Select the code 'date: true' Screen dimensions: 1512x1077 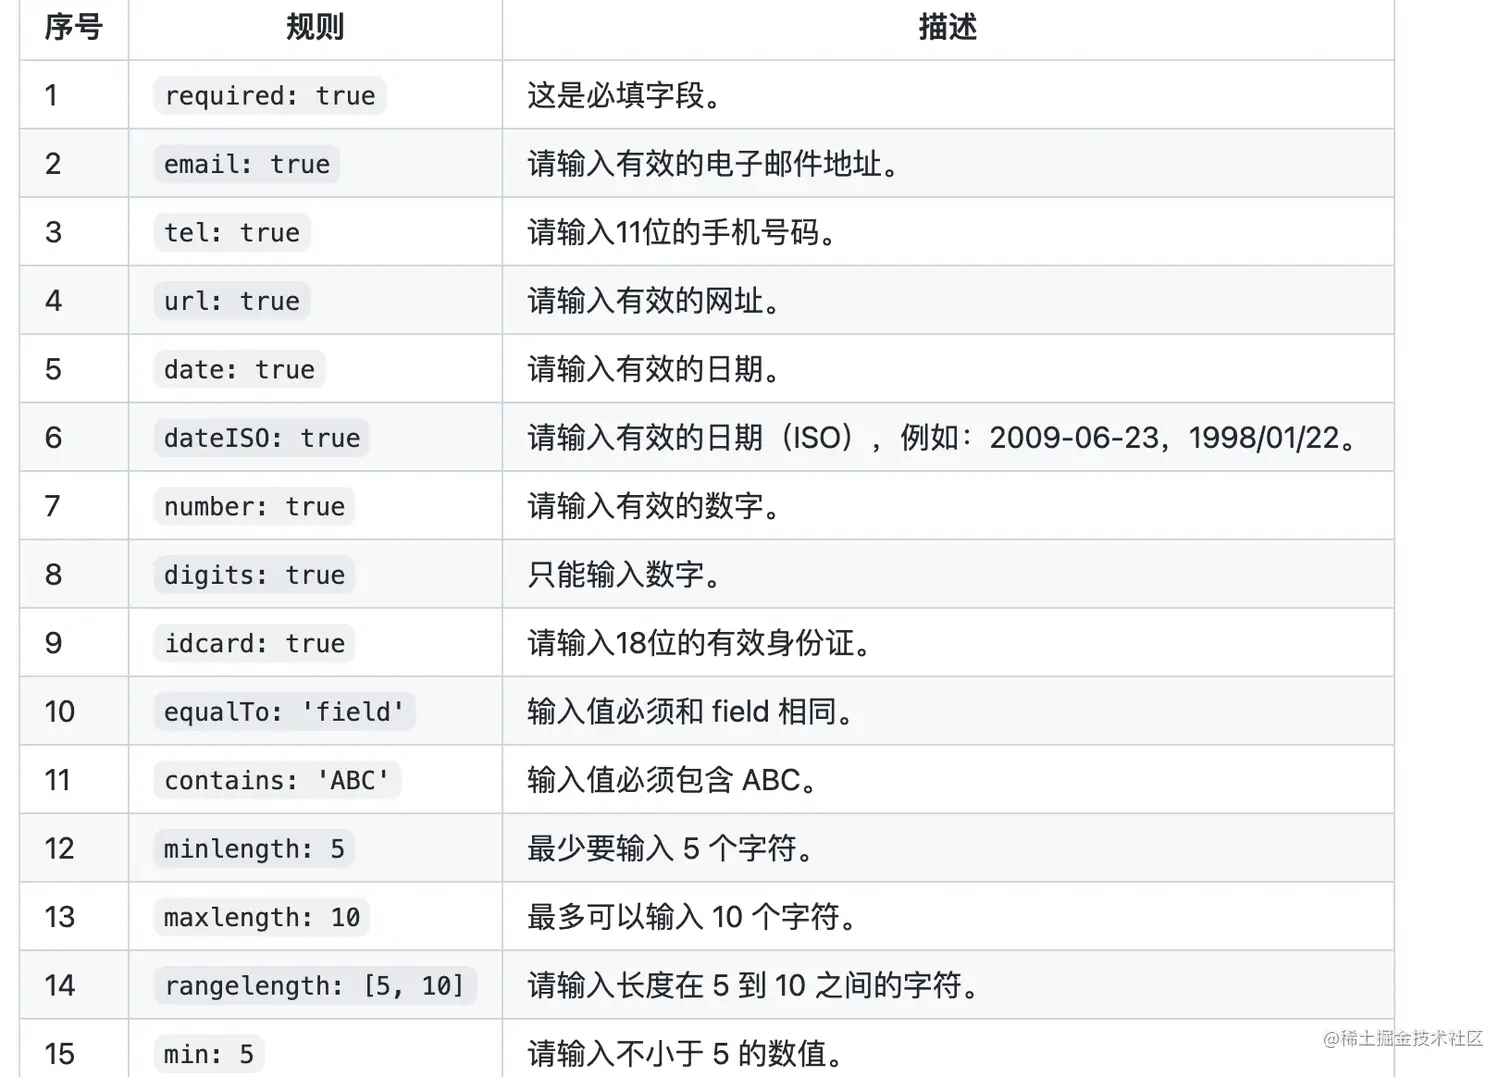point(239,370)
